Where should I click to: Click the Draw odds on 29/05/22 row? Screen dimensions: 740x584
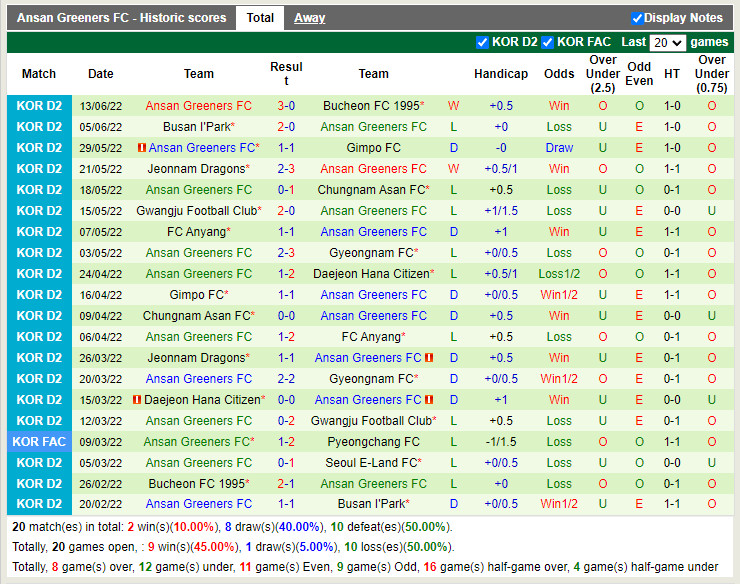pos(559,148)
